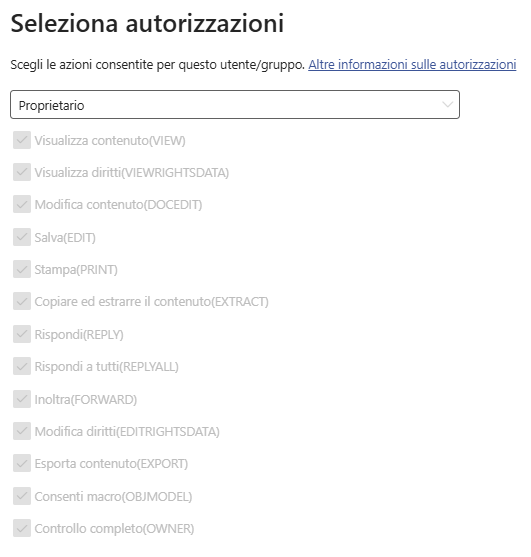
Task: Click the Inoltra(FORWARD) label text
Action: [86, 399]
